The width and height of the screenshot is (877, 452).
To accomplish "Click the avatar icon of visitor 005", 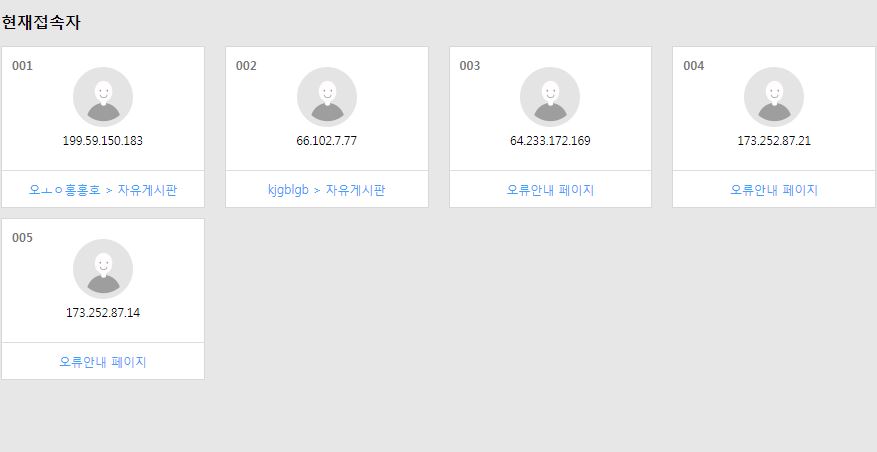I will pos(103,269).
